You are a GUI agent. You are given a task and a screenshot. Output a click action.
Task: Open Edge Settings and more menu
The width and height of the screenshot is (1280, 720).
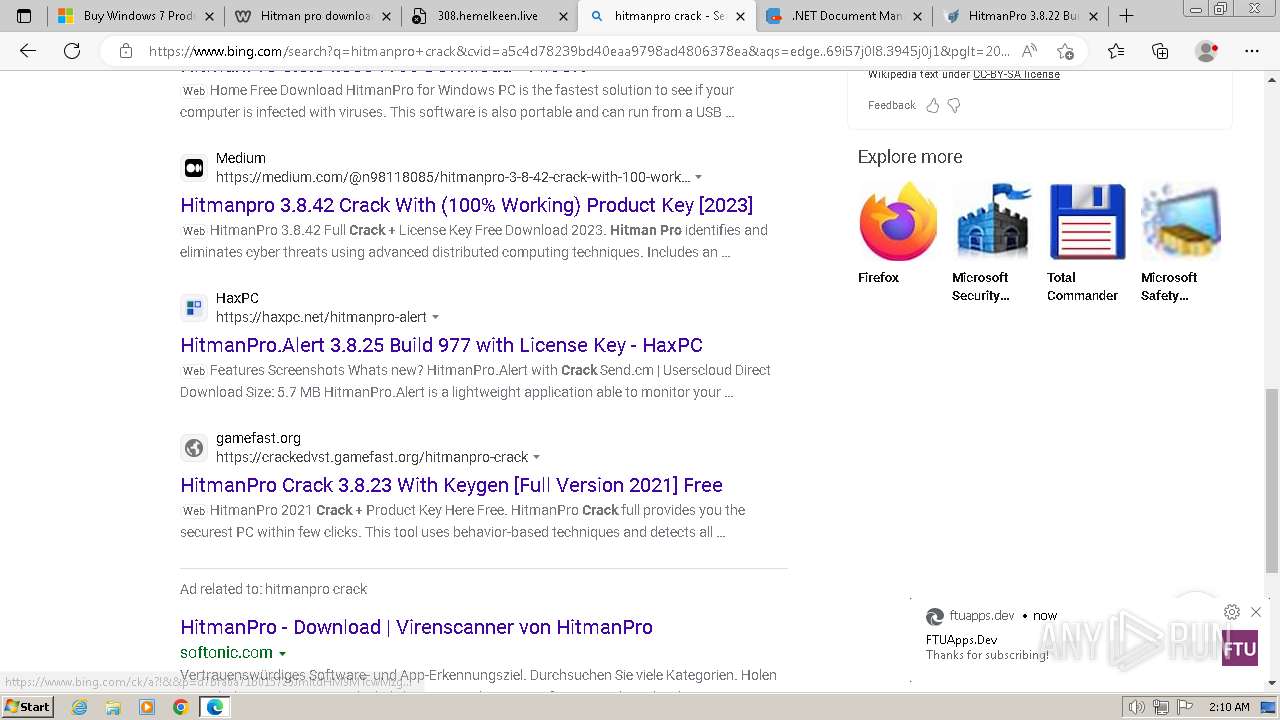click(1251, 51)
